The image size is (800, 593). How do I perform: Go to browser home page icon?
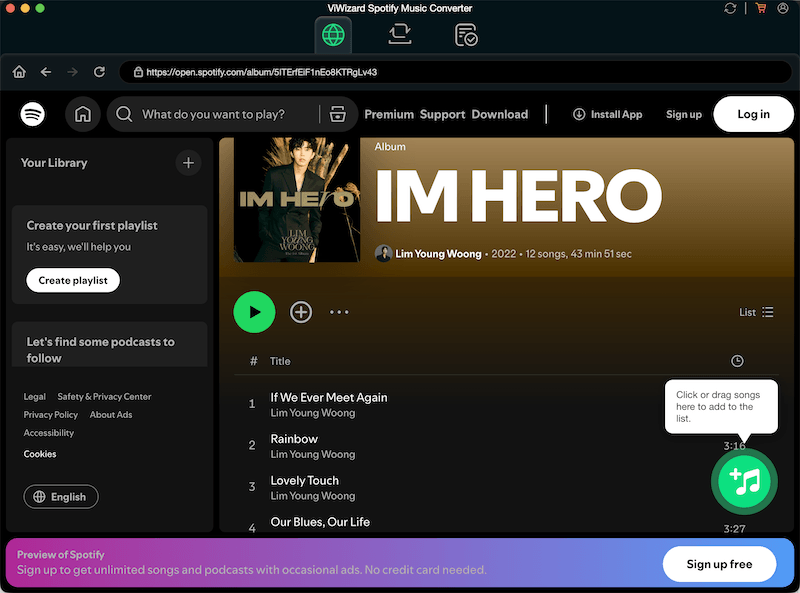tap(19, 72)
